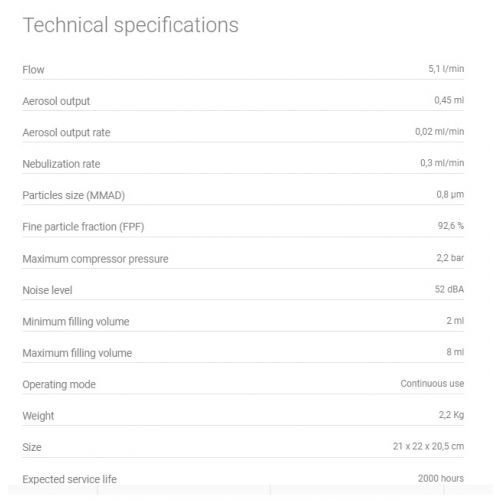The height and width of the screenshot is (500, 500).
Task: Select the Aerosol output label
Action: click(x=56, y=101)
